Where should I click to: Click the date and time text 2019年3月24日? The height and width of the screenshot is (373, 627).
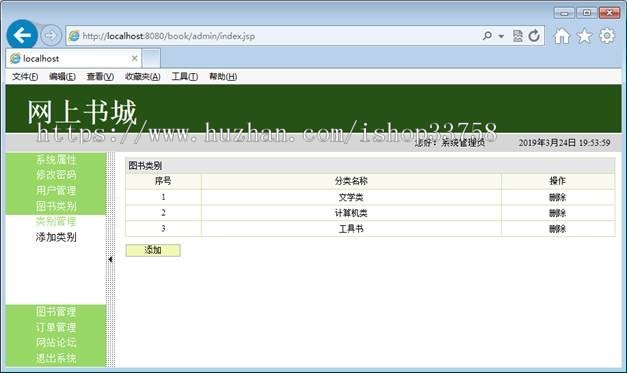[564, 143]
